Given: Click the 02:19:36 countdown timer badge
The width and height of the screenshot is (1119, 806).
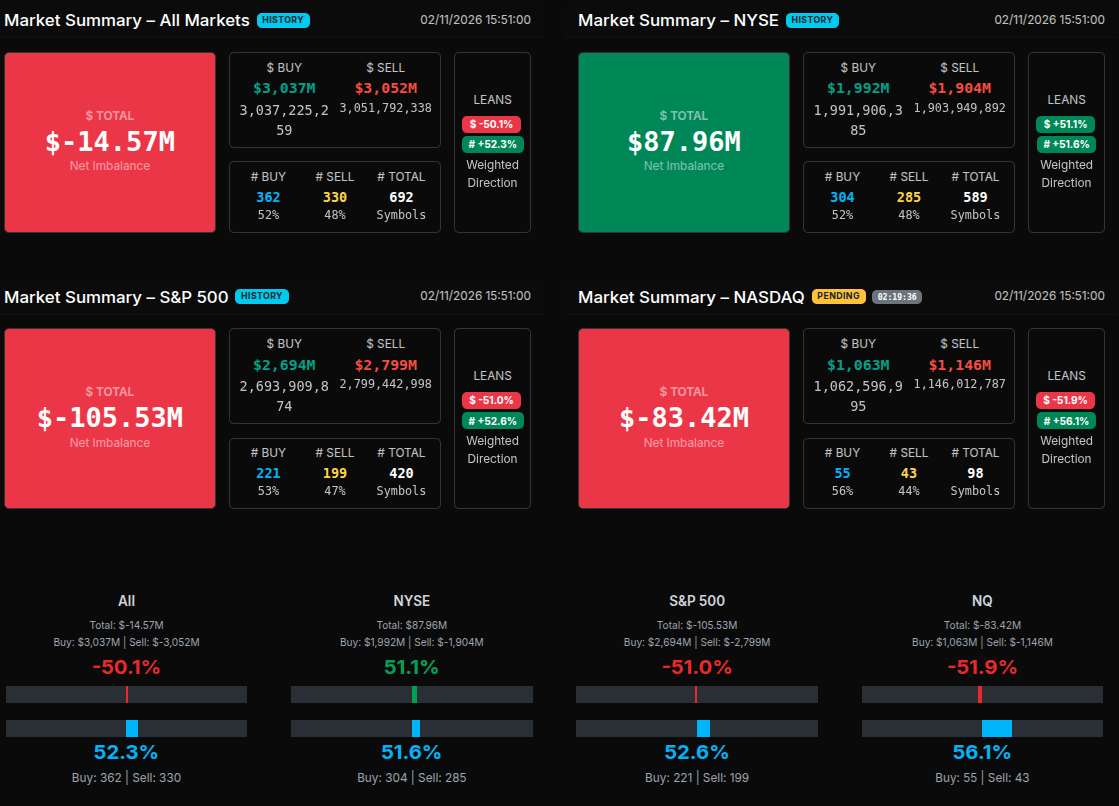Looking at the screenshot, I should click(897, 296).
